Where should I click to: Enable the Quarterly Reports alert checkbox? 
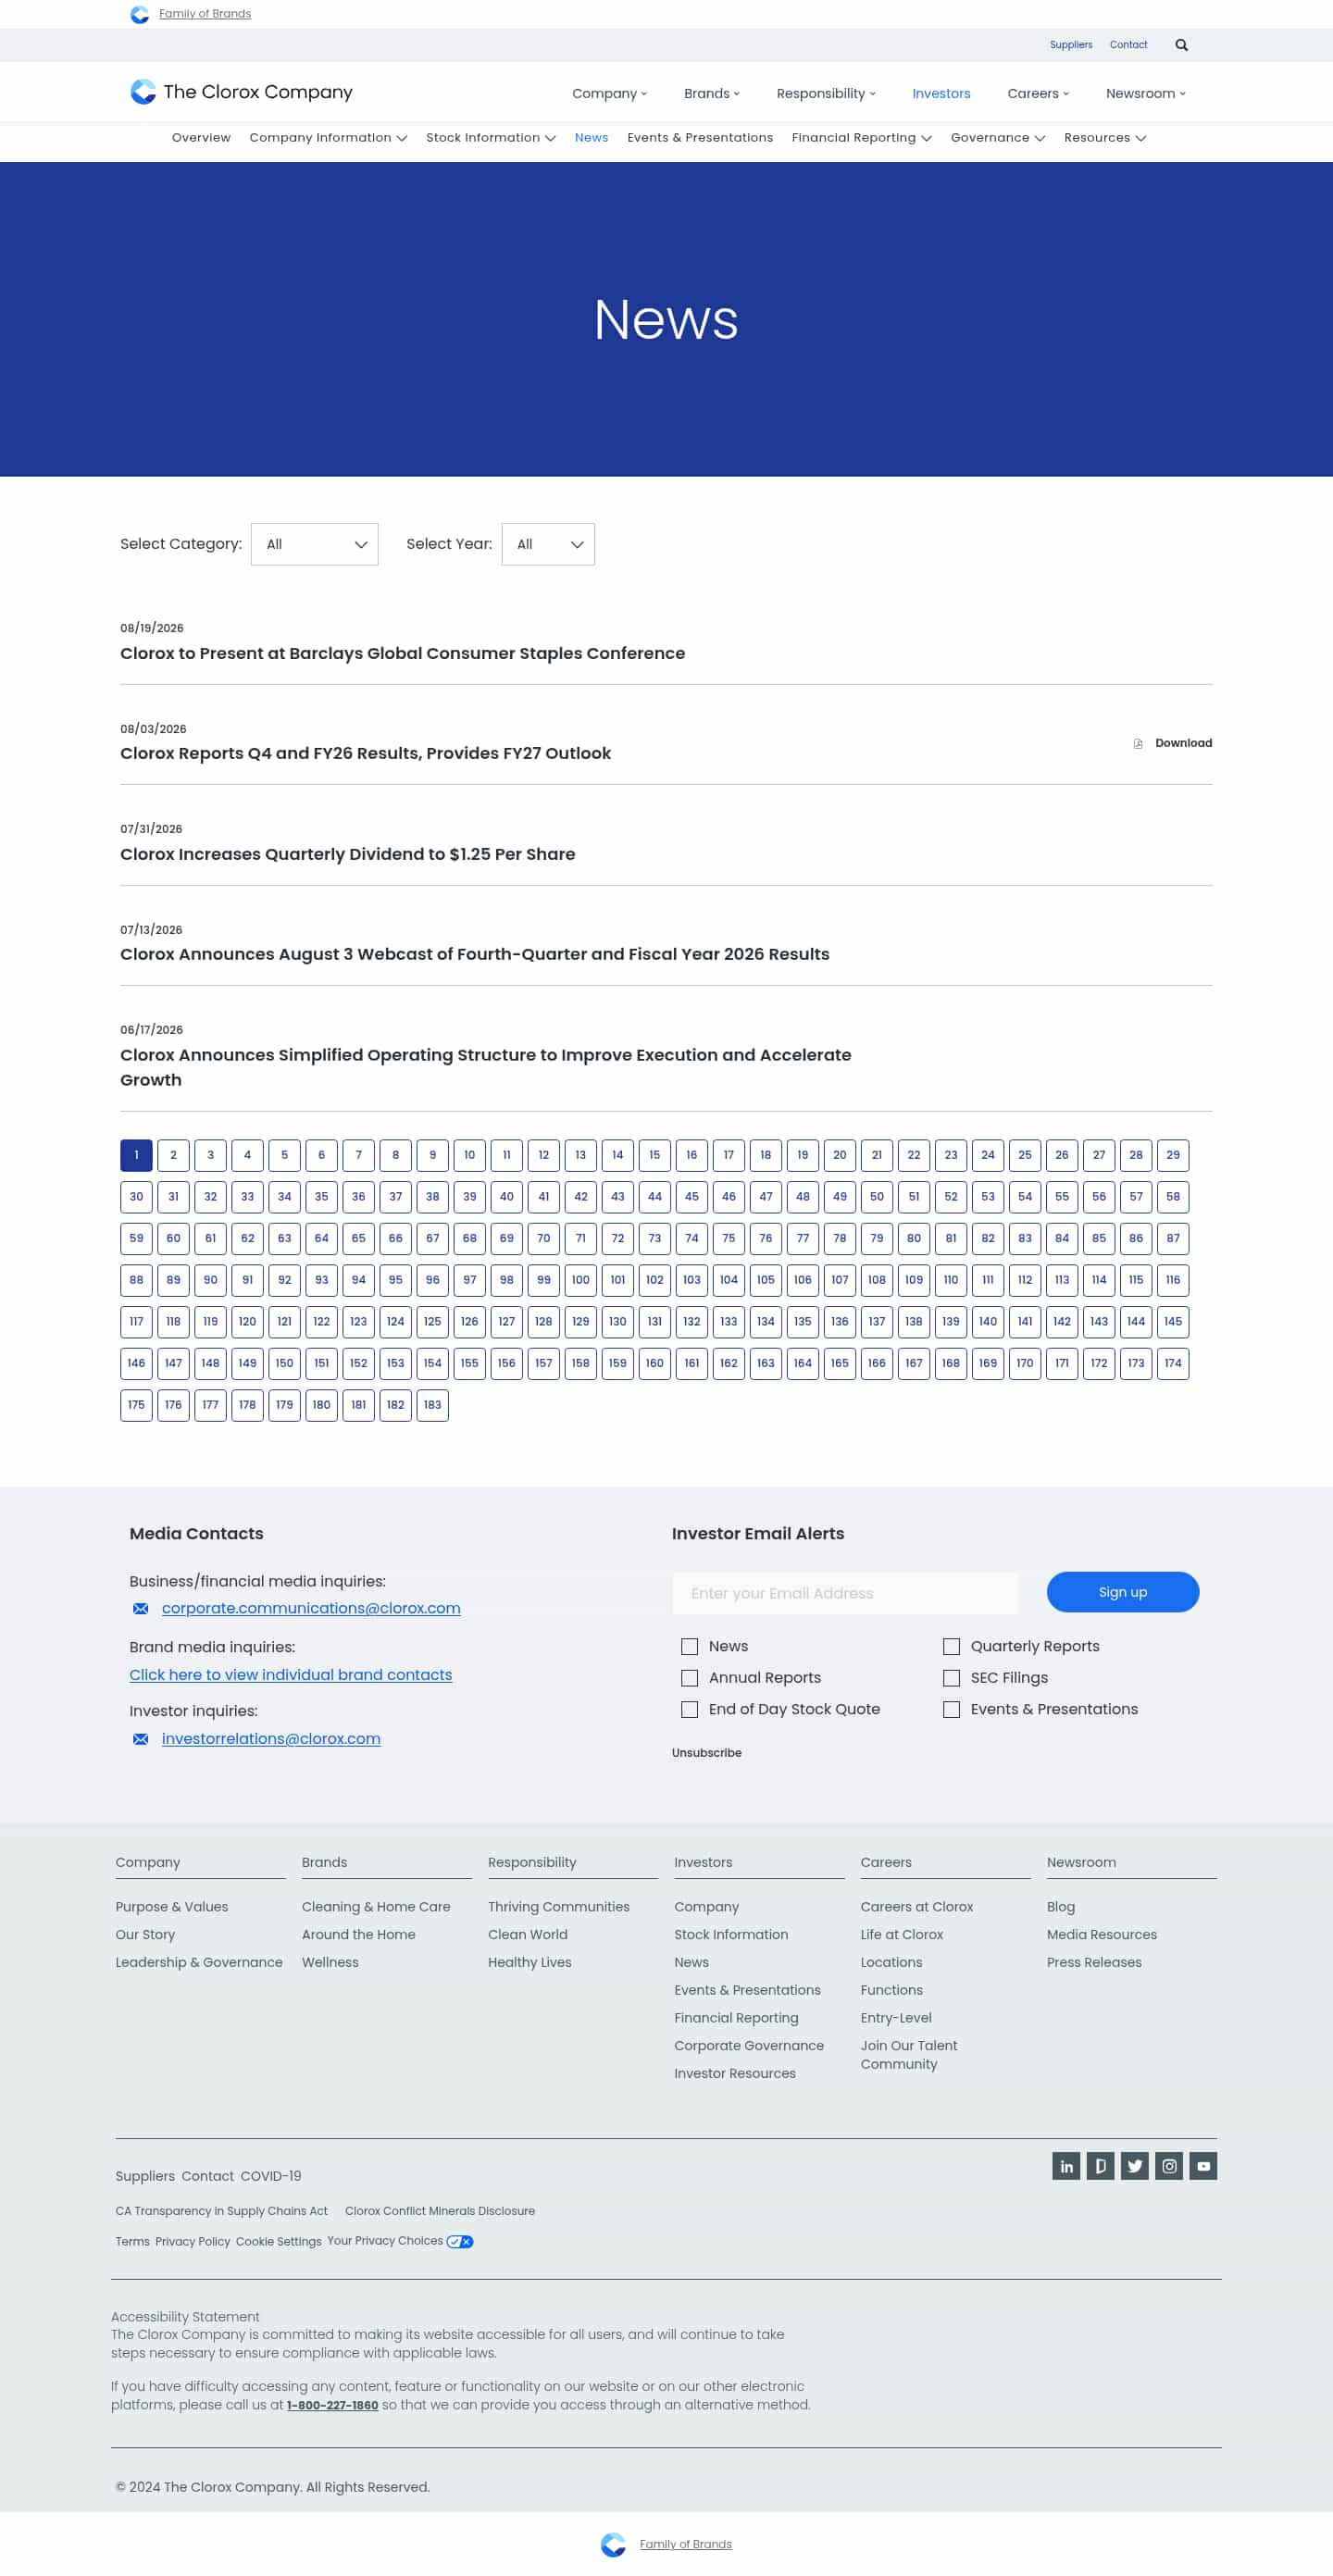pos(951,1646)
